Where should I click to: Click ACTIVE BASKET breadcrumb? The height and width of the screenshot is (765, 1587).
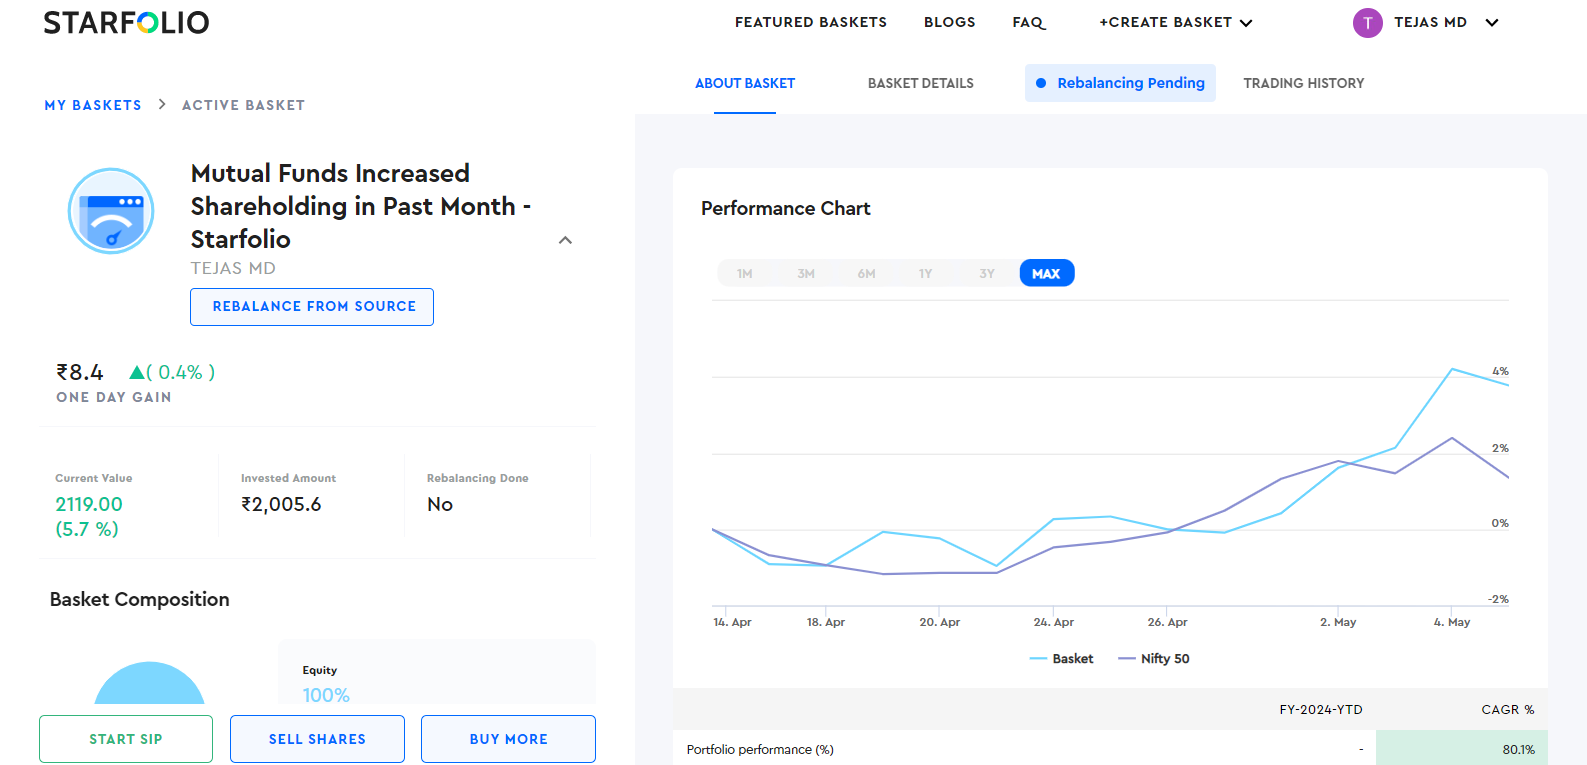243,105
